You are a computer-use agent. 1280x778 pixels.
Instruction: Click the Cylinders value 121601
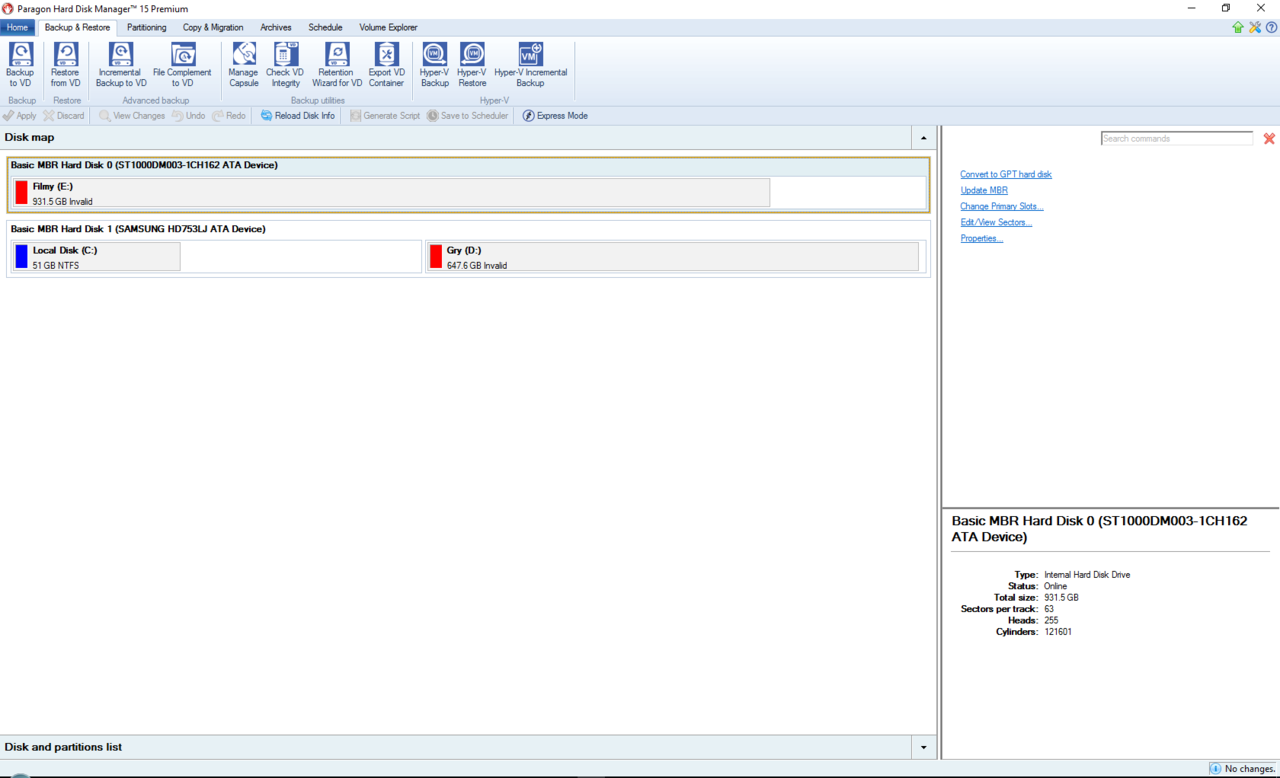(1058, 632)
